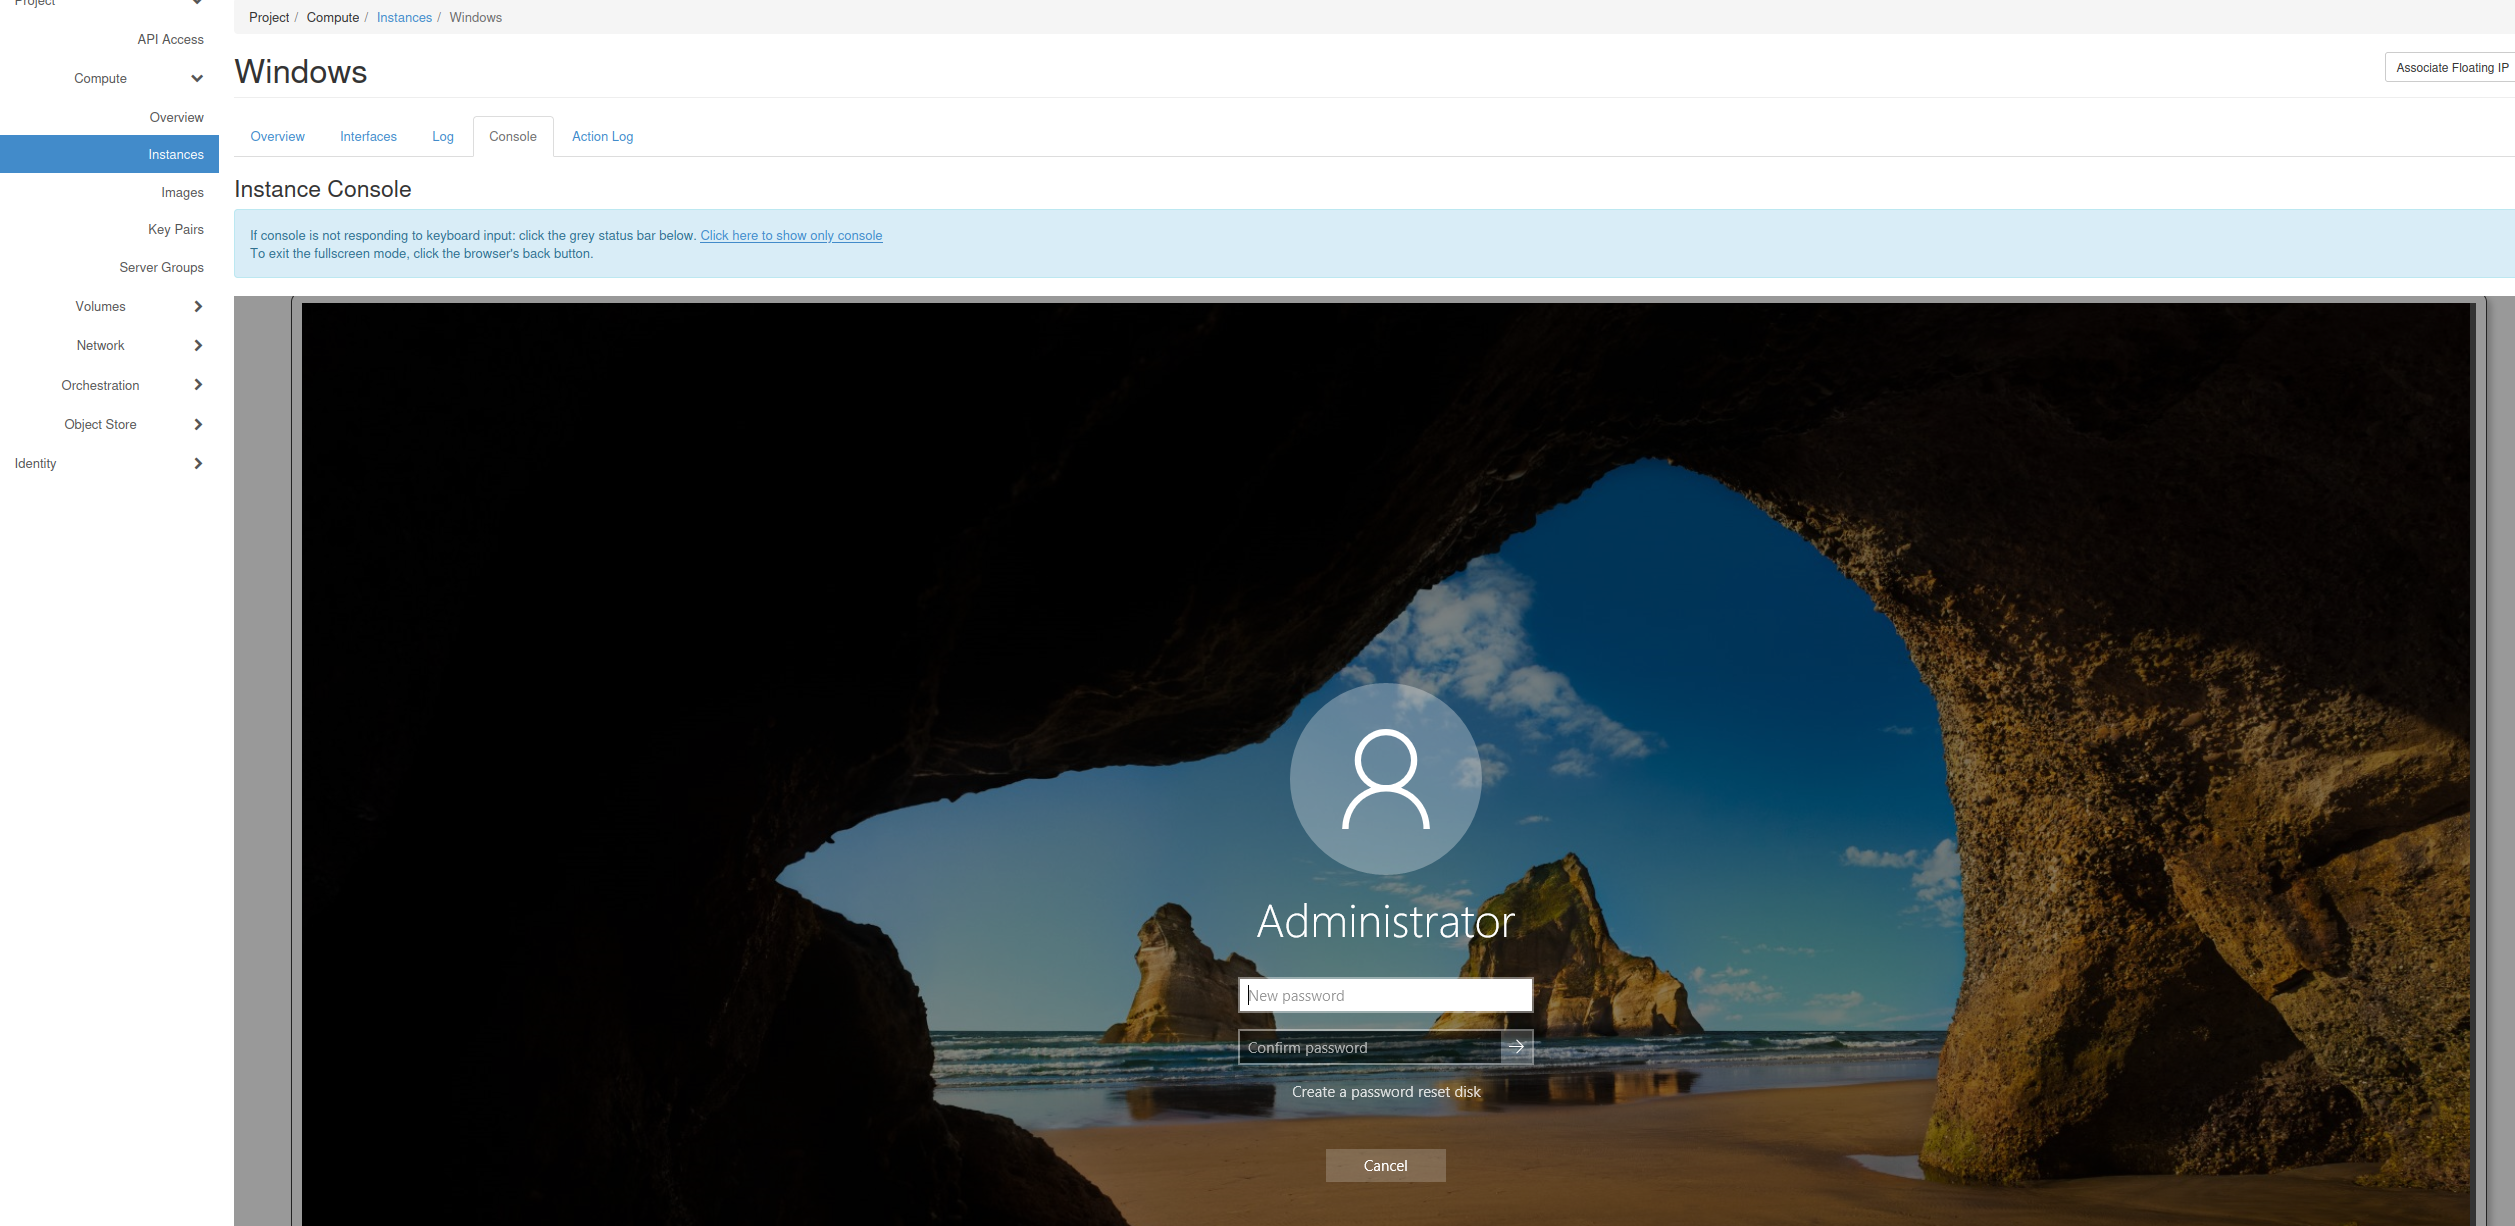Switch to the Overview tab
Viewport: 2515px width, 1226px height.
coord(277,137)
